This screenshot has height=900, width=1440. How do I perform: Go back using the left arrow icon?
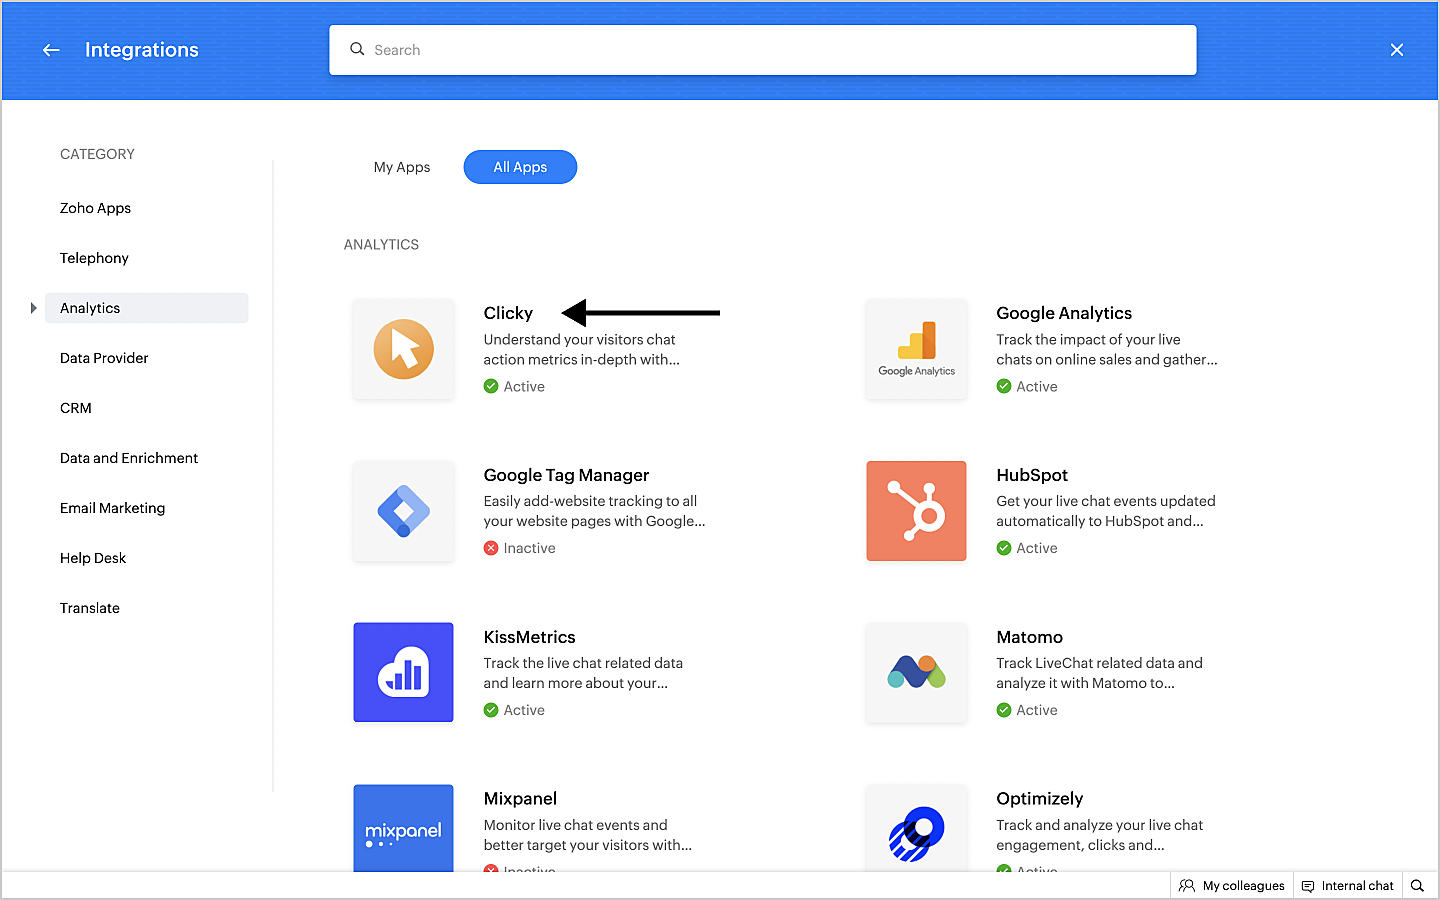pos(51,50)
